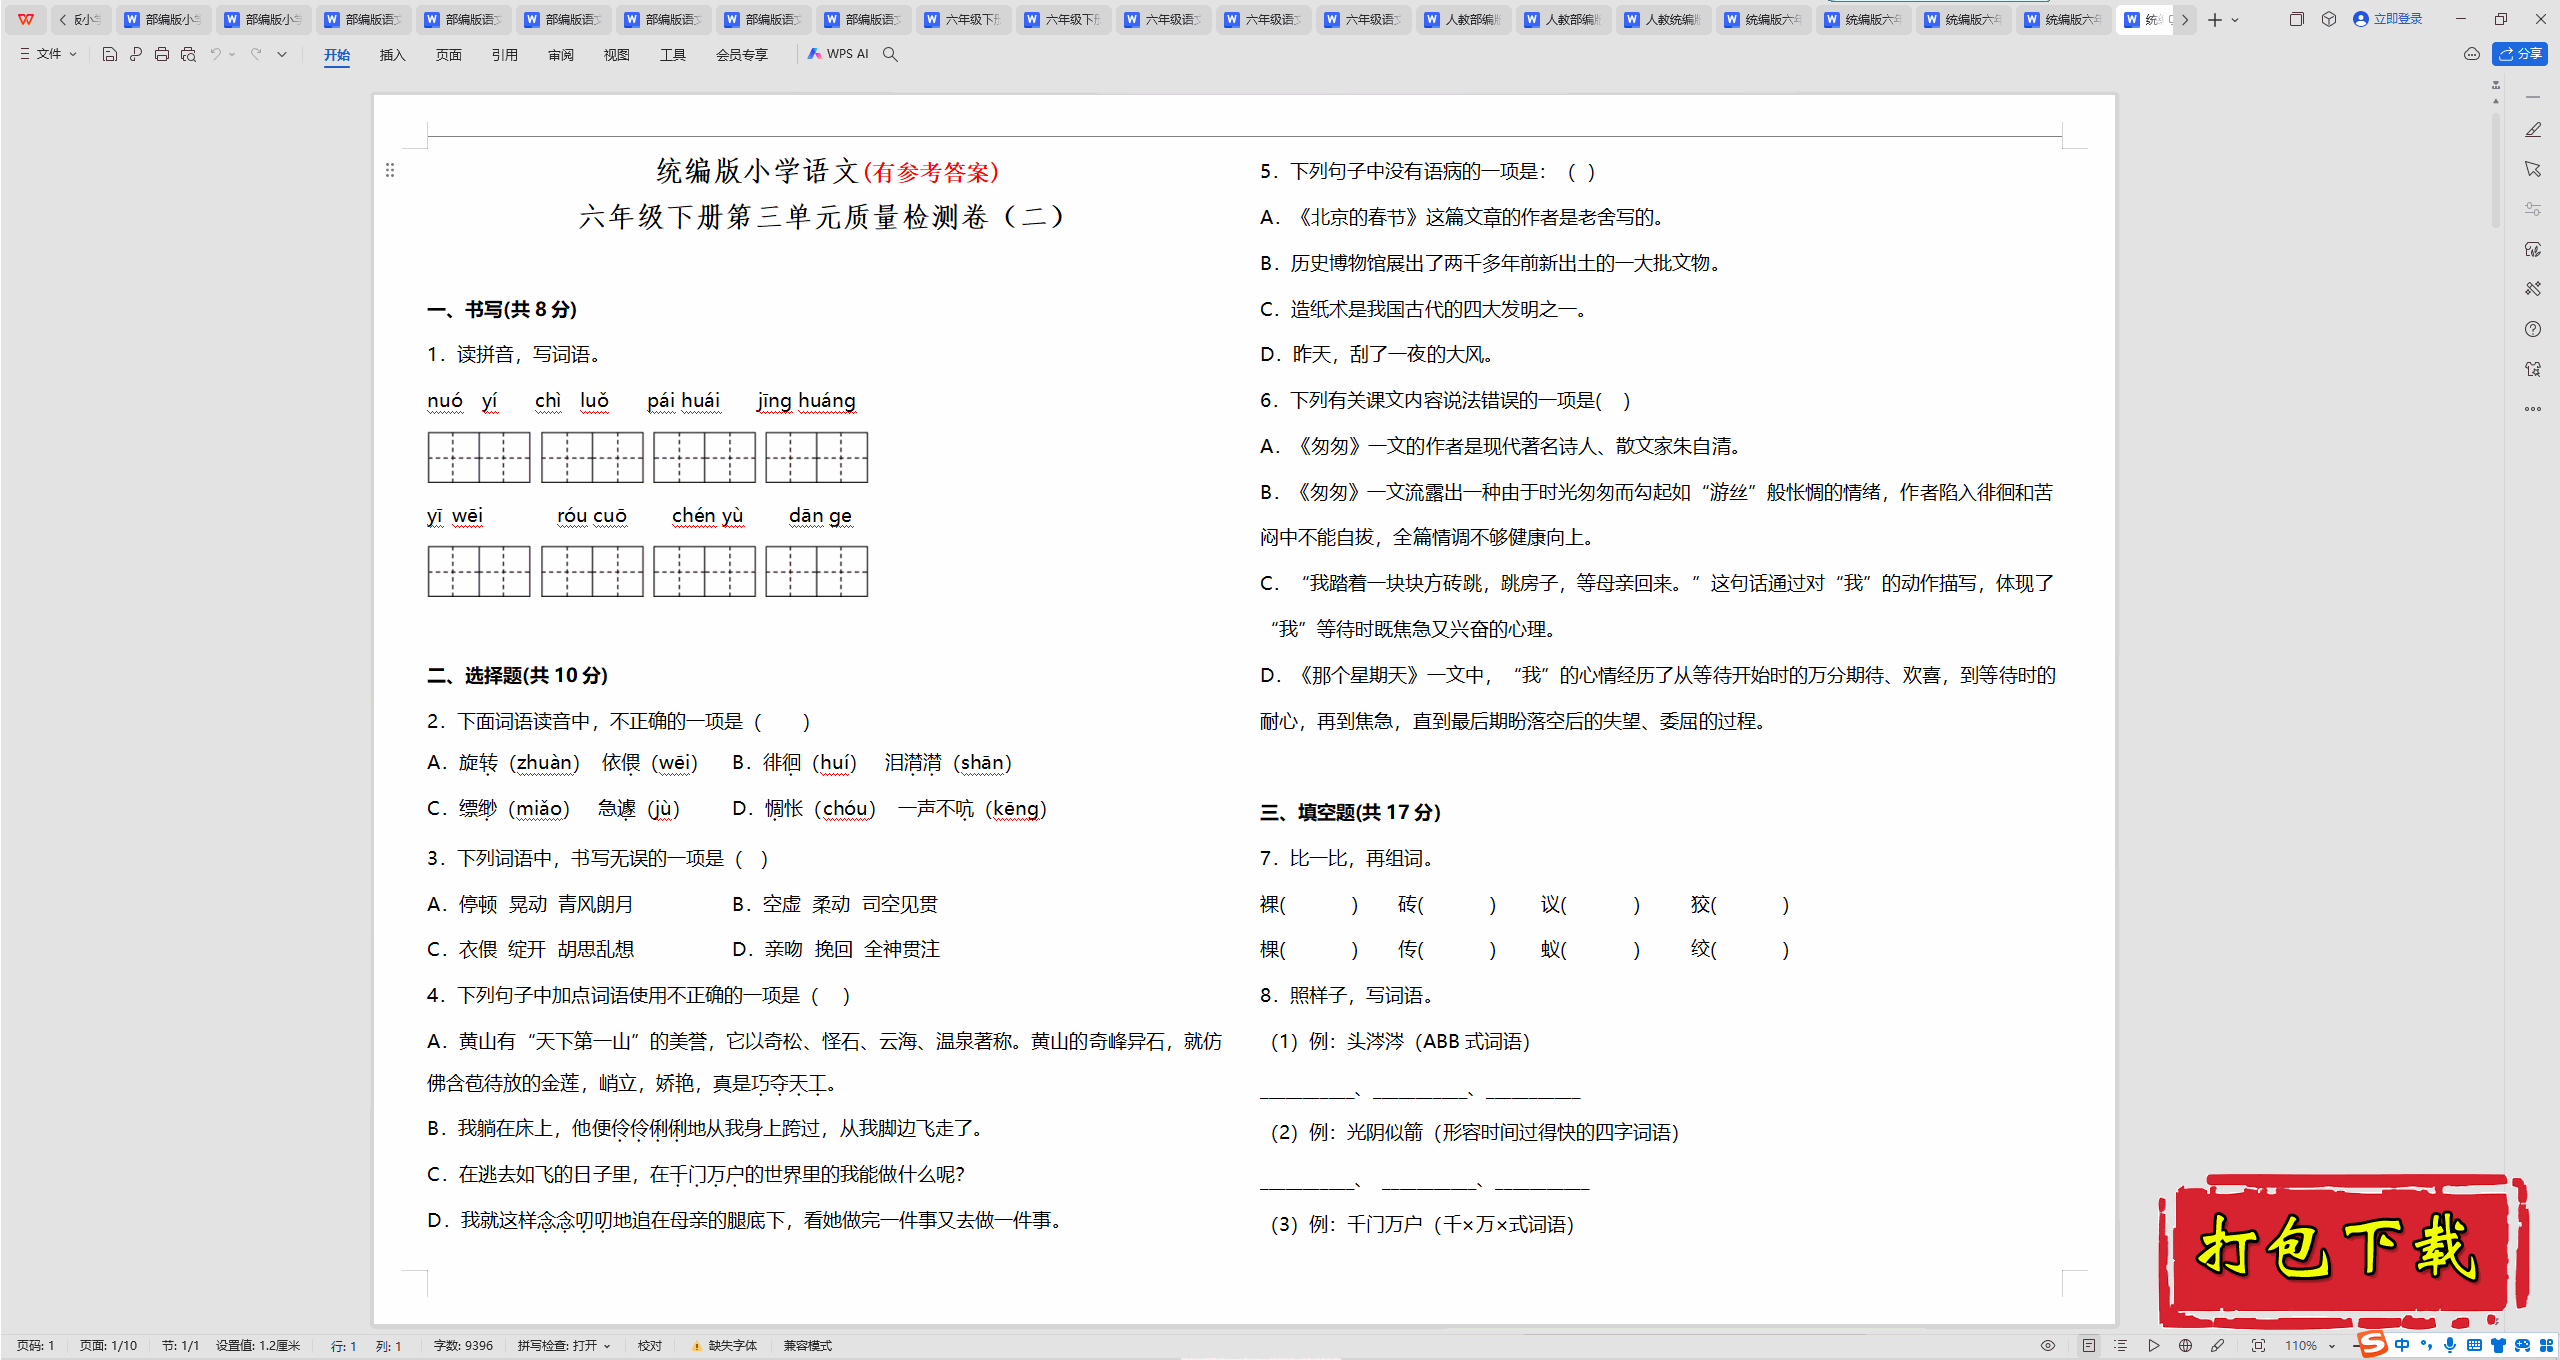Start reading mode play button
Viewport: 2560px width, 1360px height.
point(2153,1346)
